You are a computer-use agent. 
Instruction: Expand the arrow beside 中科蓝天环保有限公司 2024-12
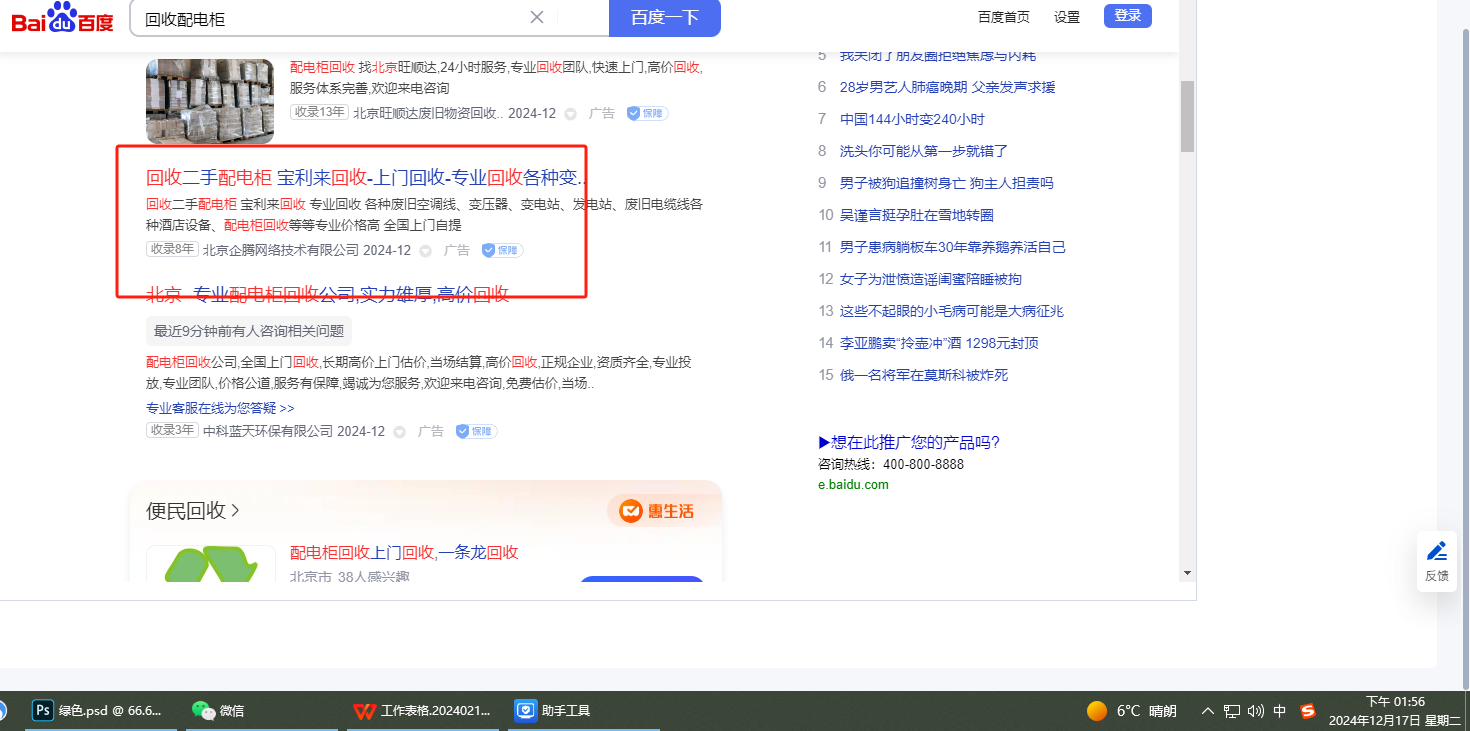pyautogui.click(x=399, y=432)
